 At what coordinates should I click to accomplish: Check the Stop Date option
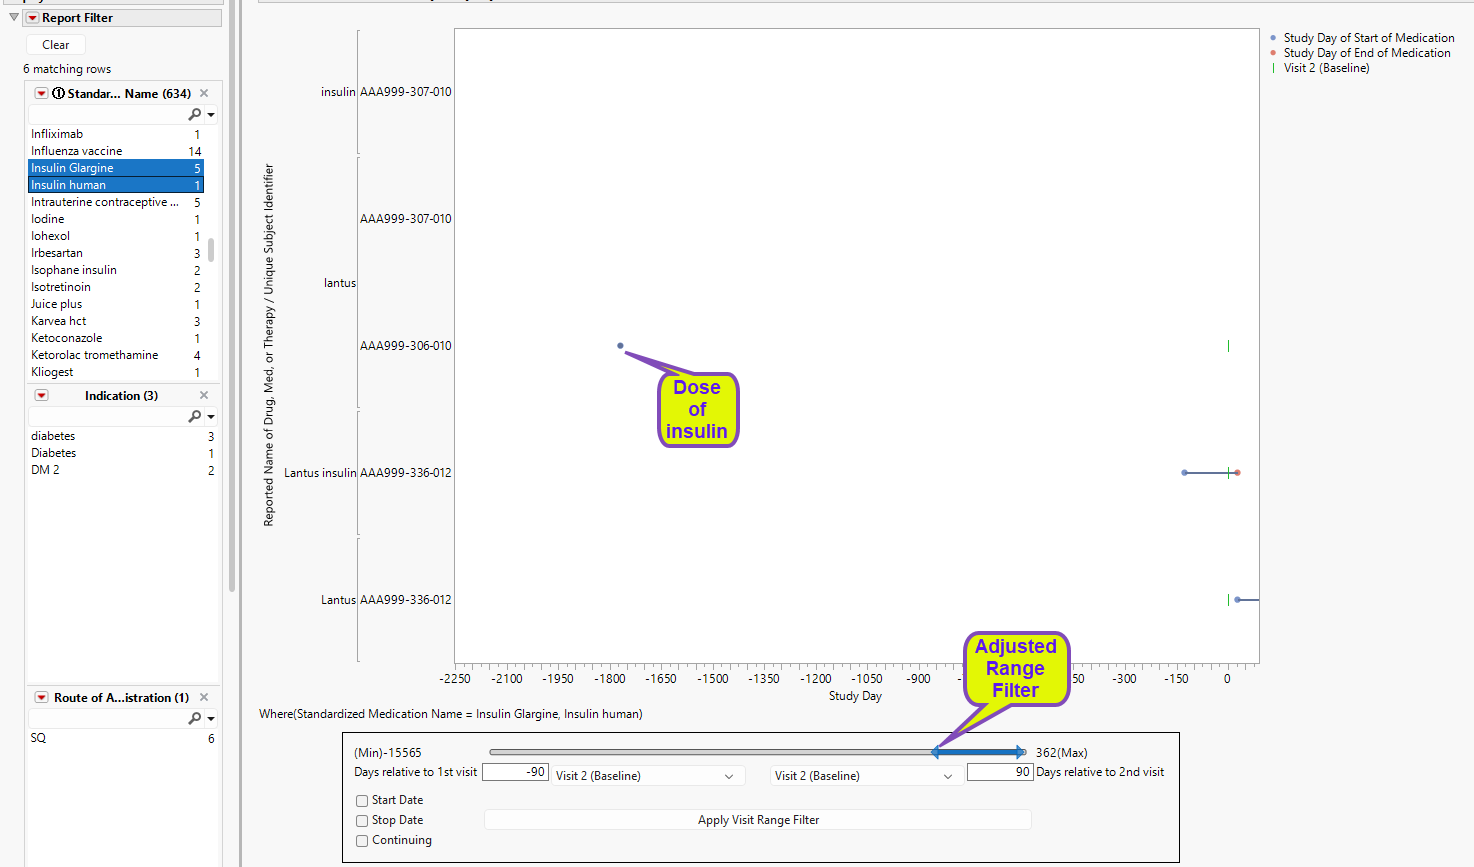tap(362, 820)
